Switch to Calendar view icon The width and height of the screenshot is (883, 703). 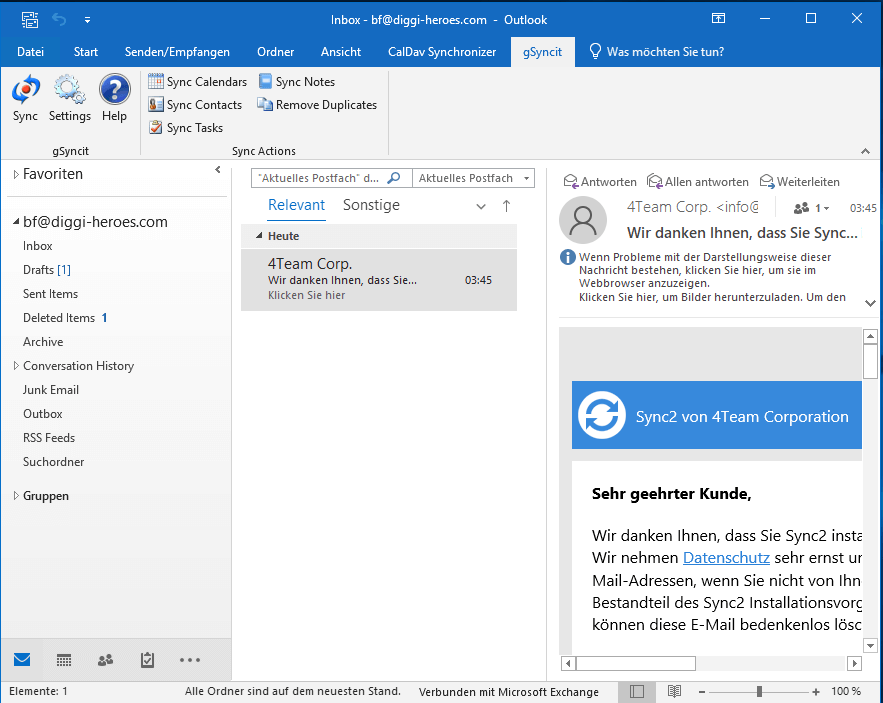[64, 660]
